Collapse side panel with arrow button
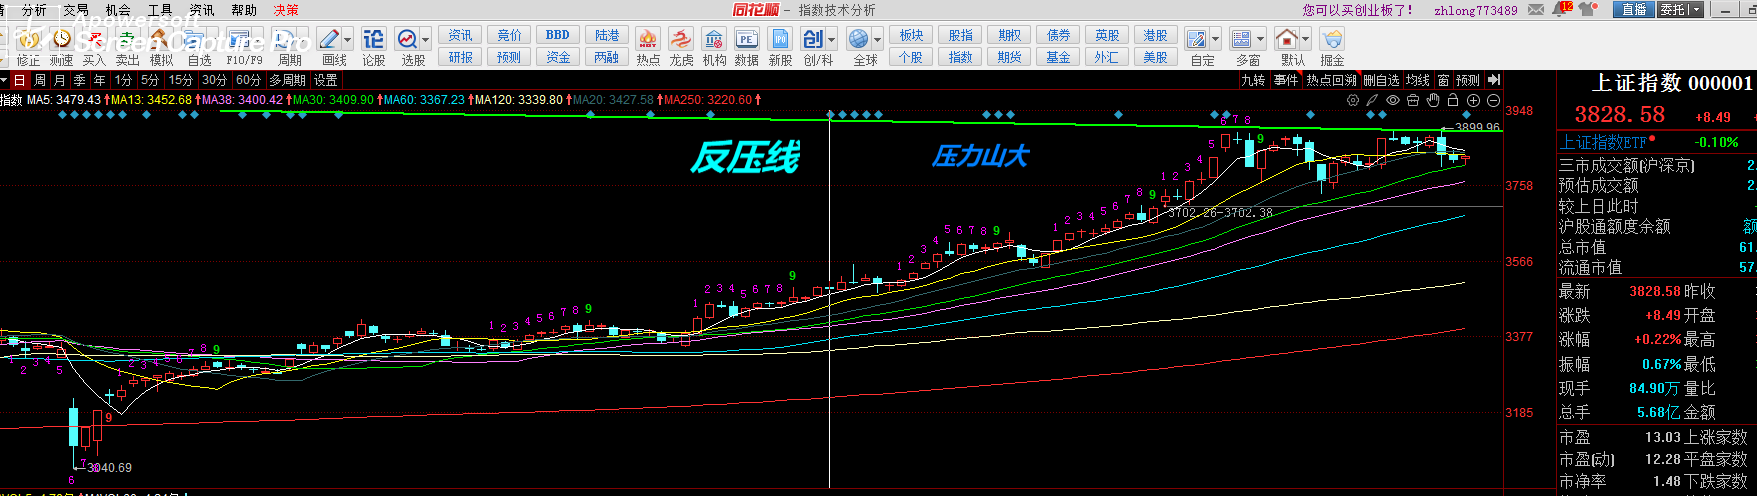1757x496 pixels. coord(1493,80)
